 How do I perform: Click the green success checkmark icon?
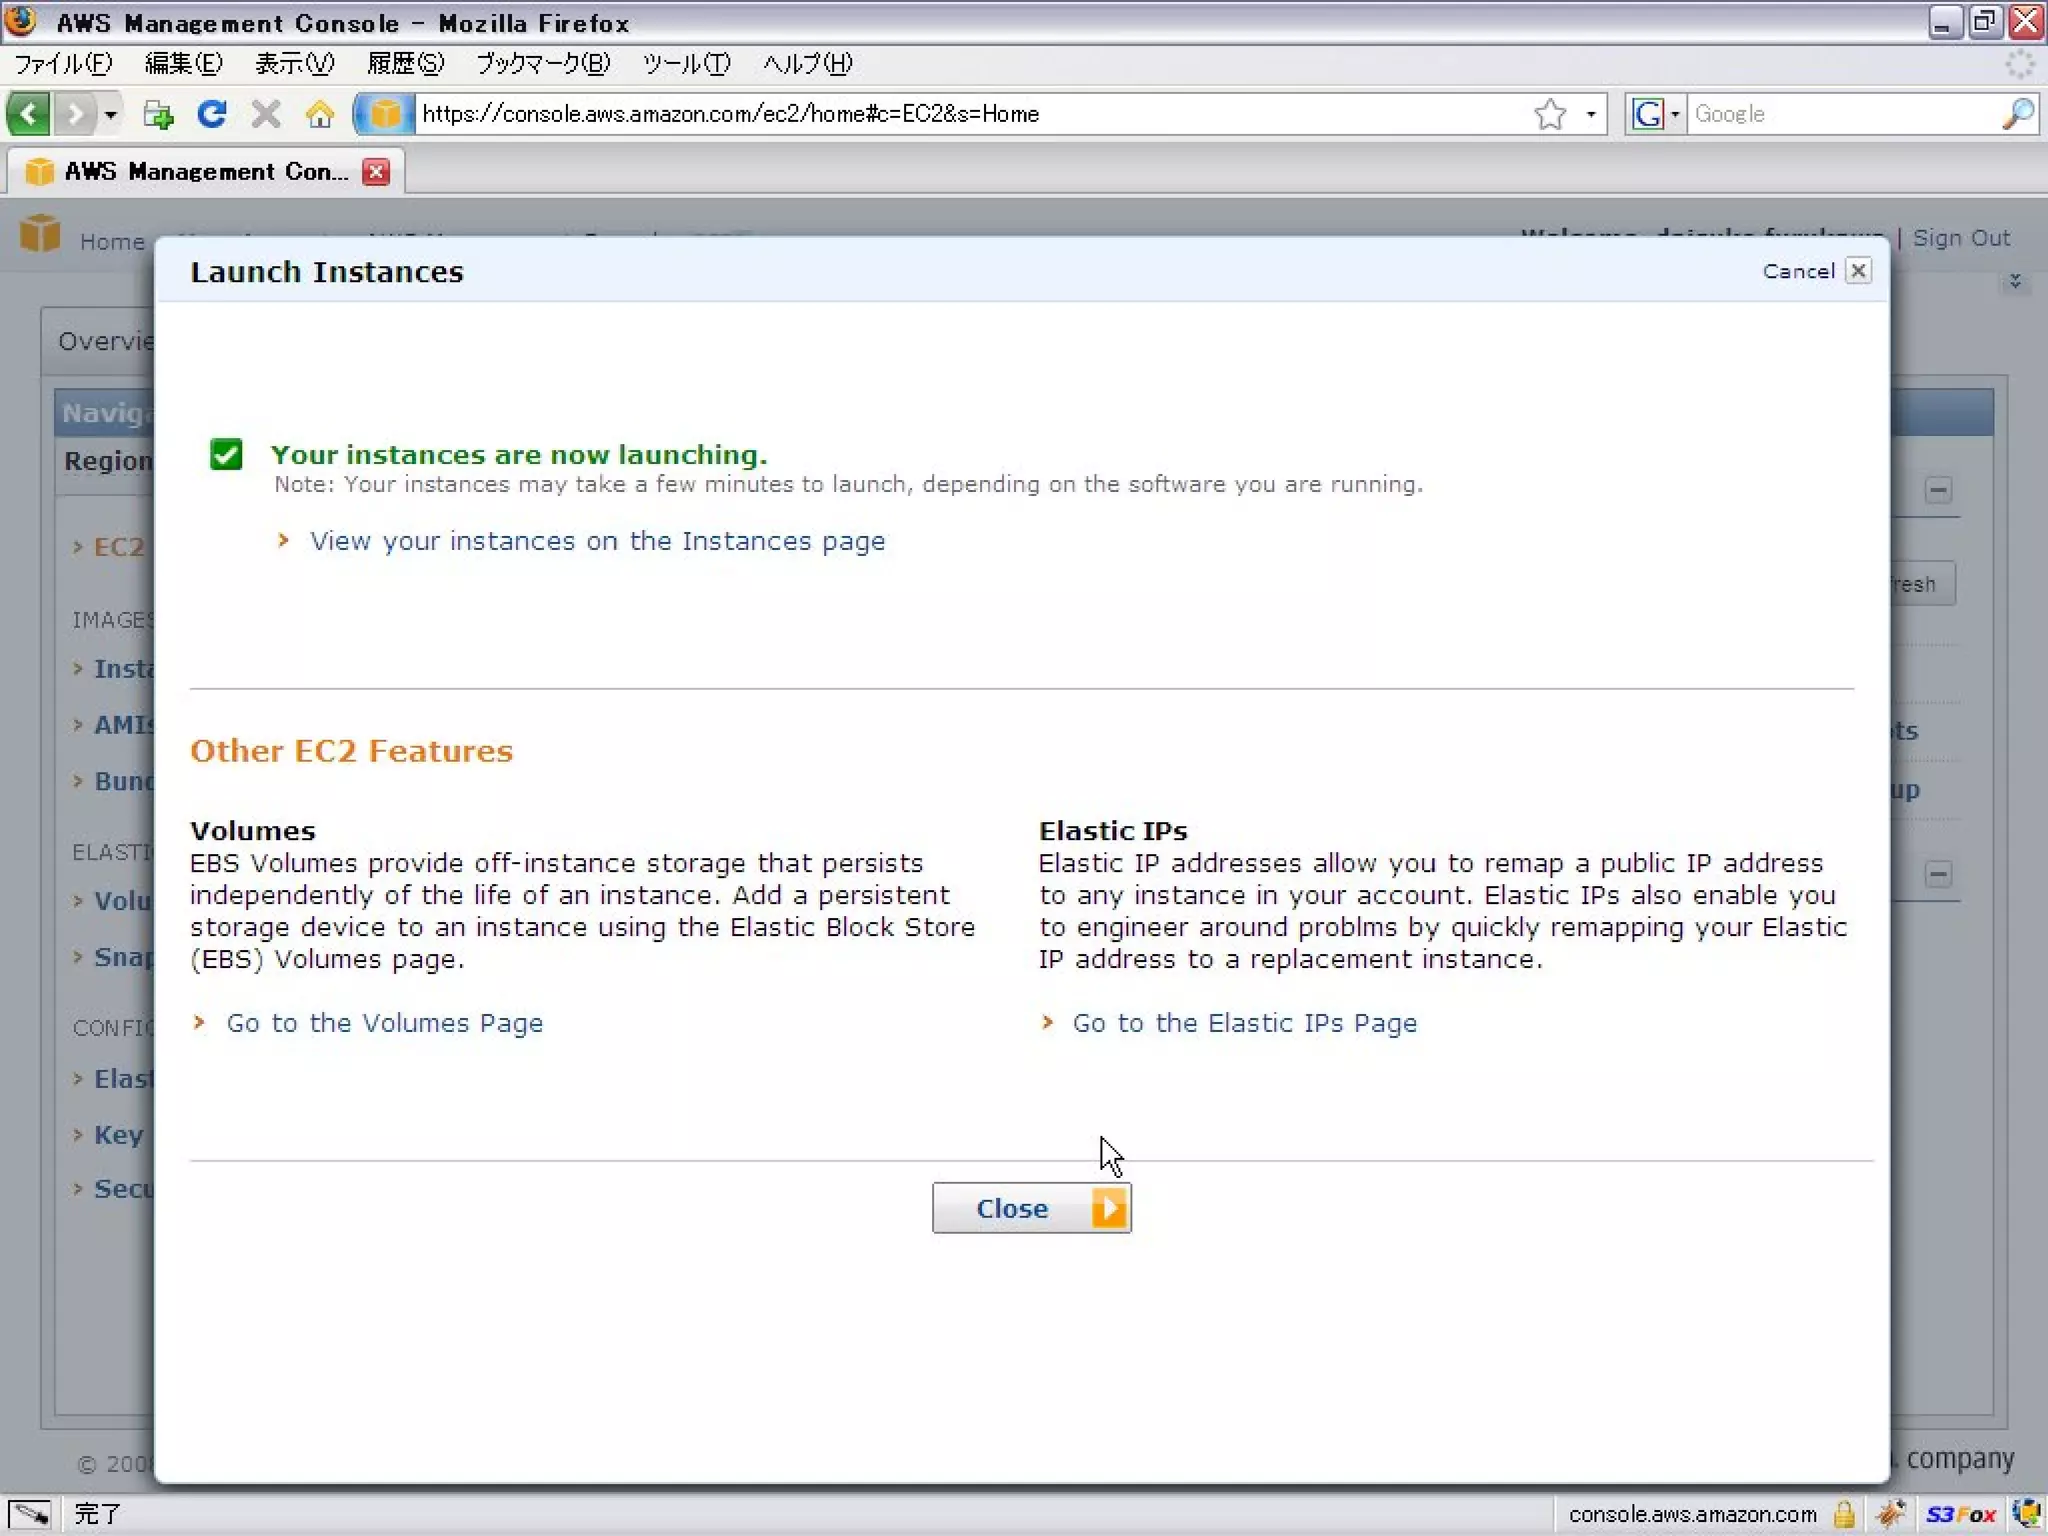[x=226, y=454]
